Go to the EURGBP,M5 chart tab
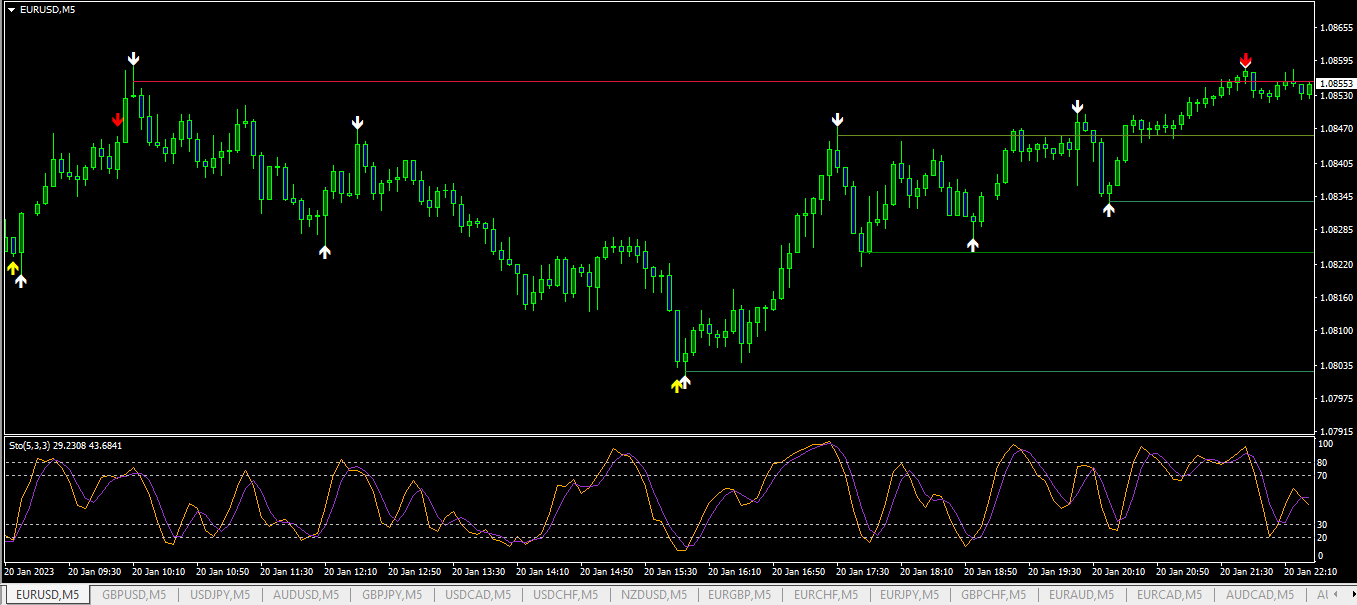This screenshot has width=1357, height=605. click(x=741, y=595)
